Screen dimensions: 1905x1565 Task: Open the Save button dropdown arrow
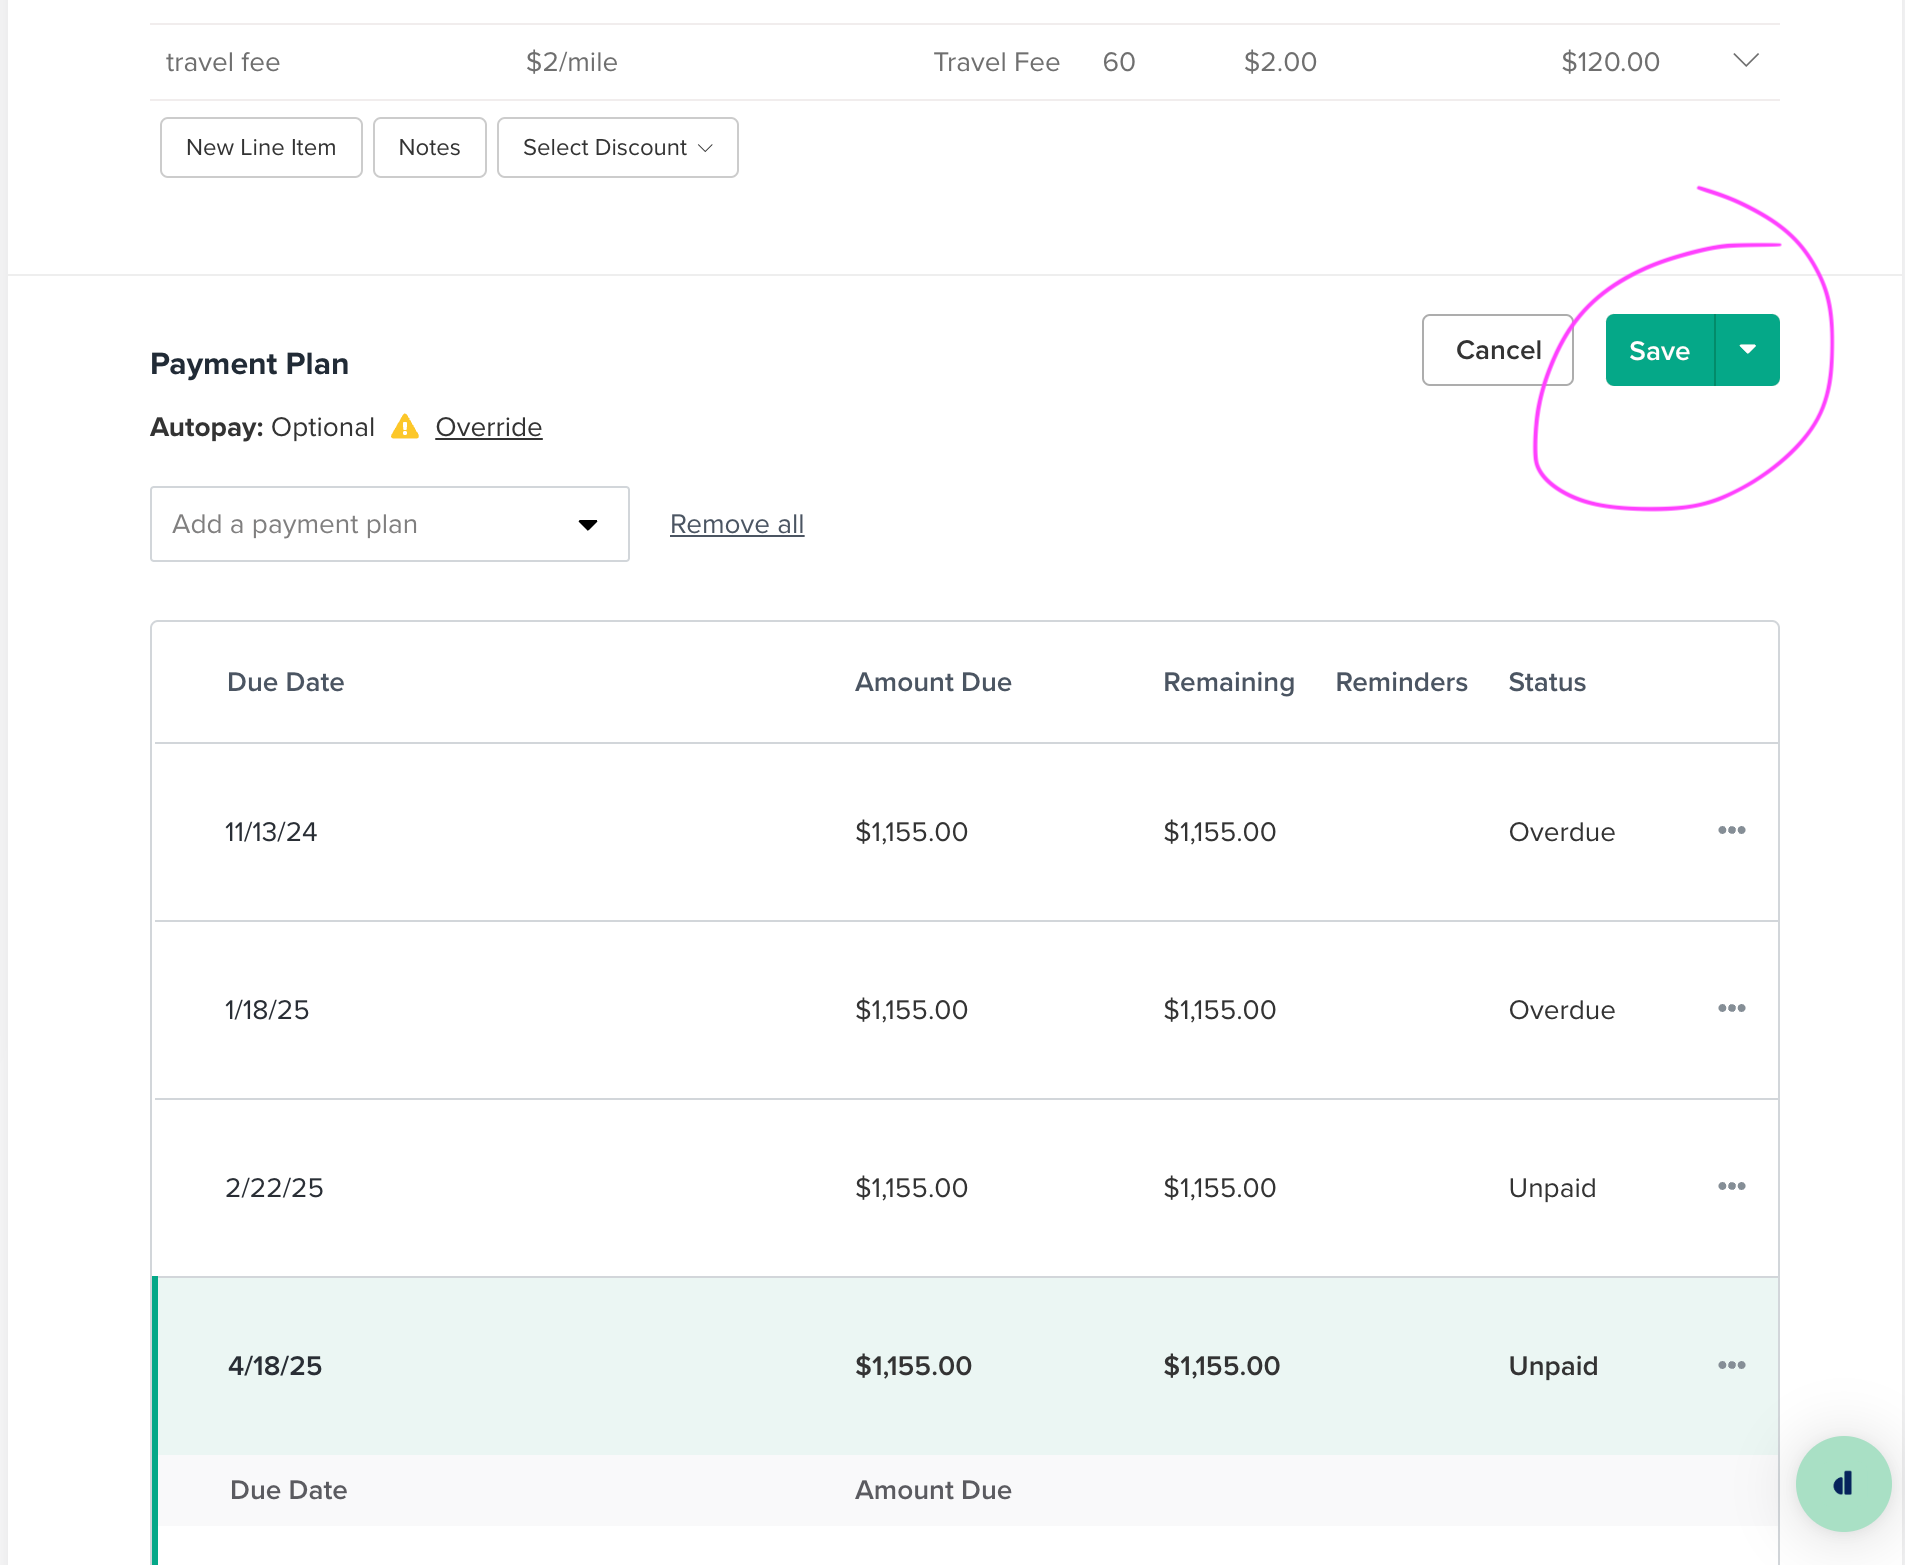click(1748, 350)
